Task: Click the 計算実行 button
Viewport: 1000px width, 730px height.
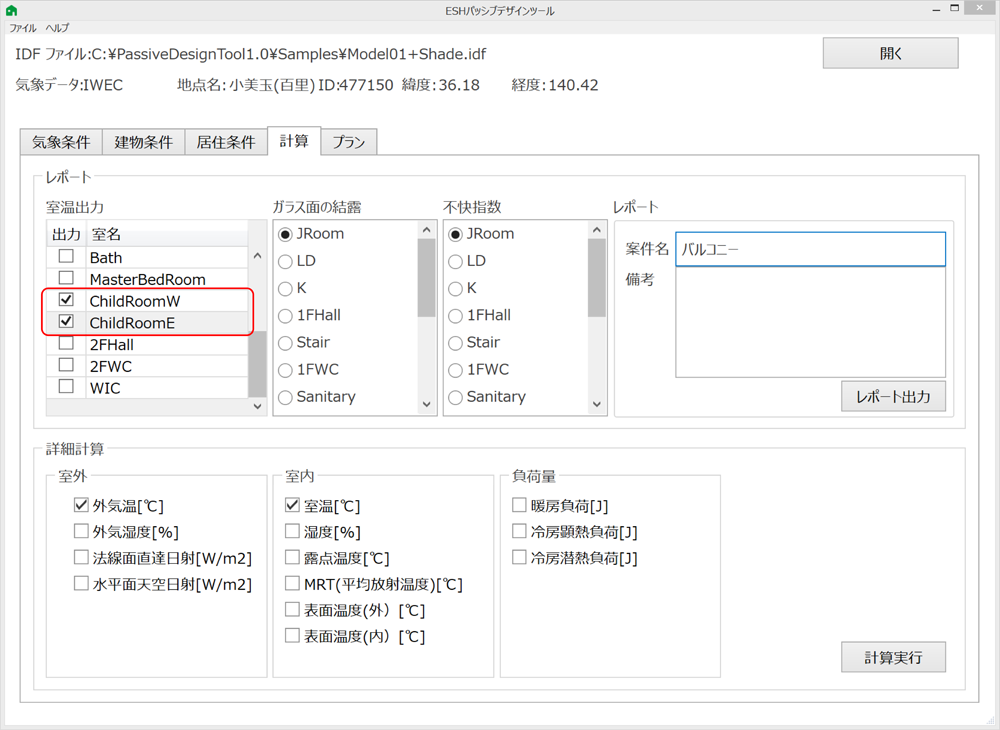Action: coord(893,657)
